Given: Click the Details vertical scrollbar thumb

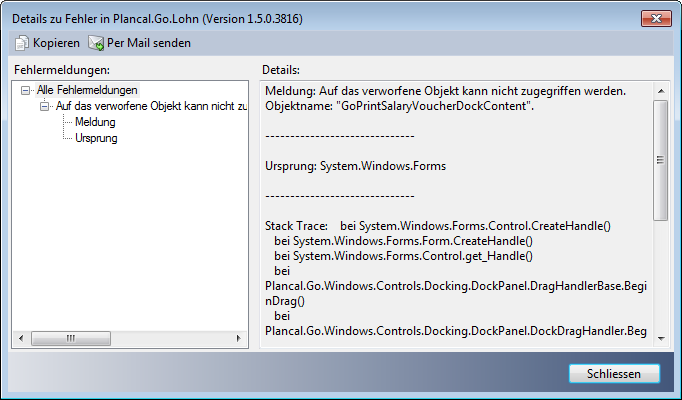Looking at the screenshot, I should 660,158.
